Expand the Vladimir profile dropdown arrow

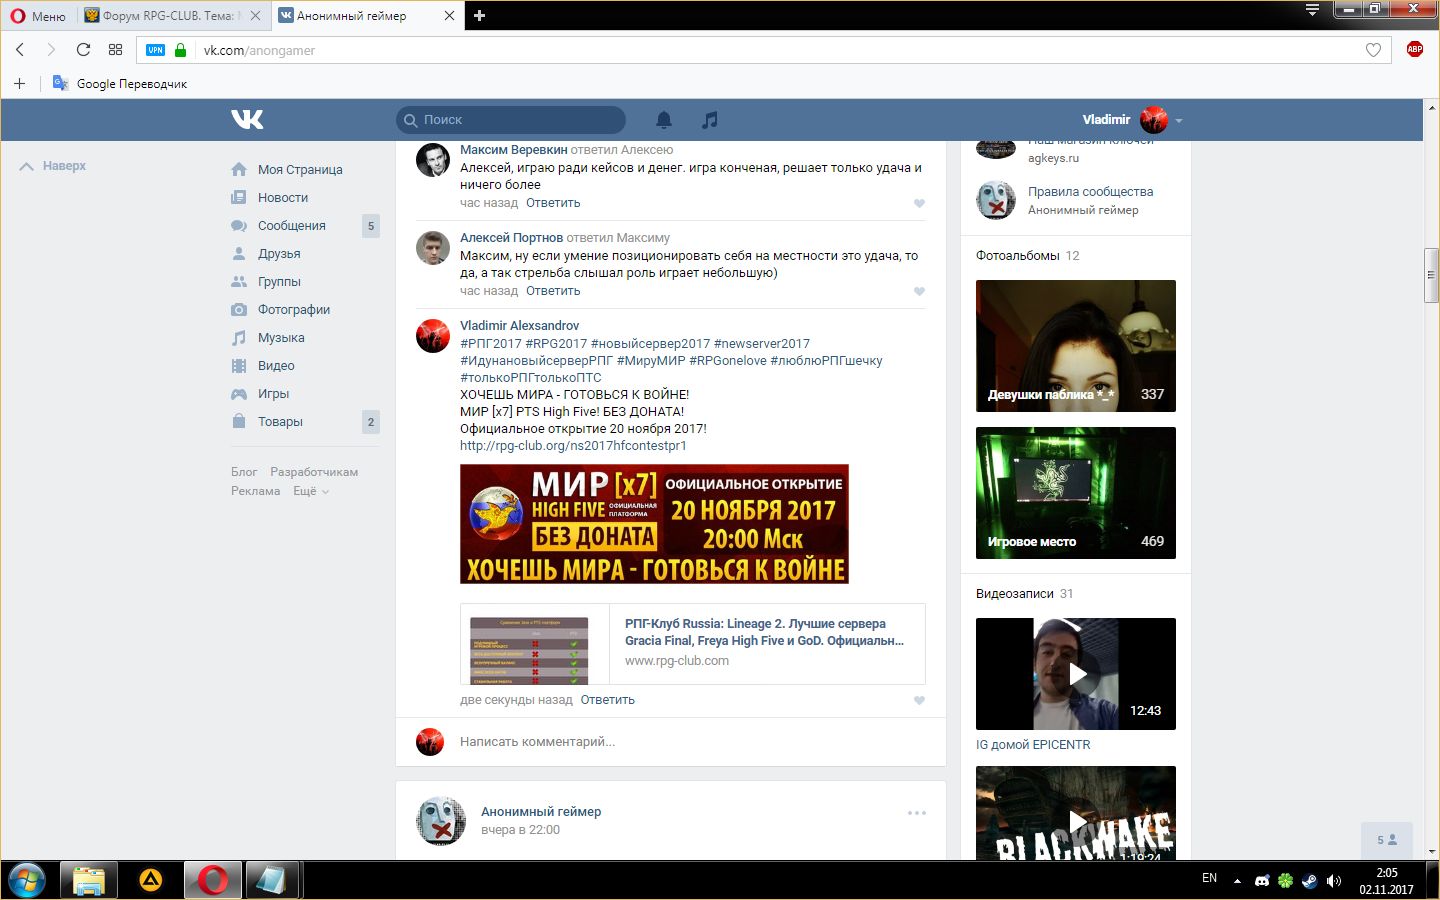coord(1179,121)
